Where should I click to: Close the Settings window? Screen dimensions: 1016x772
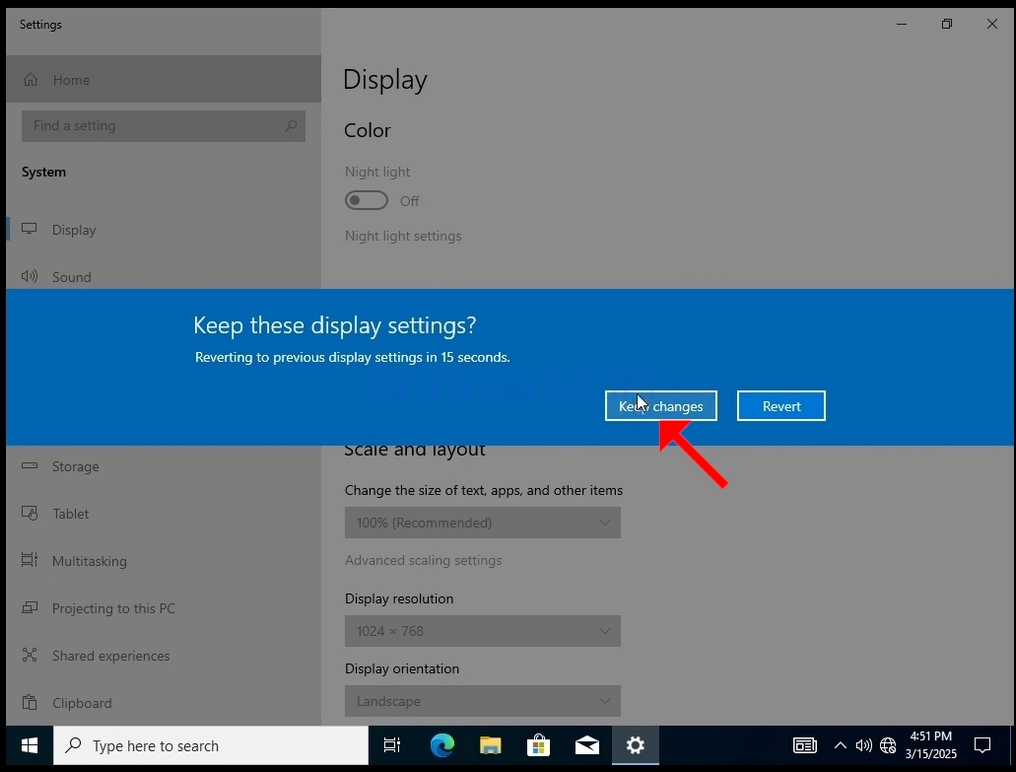tap(992, 24)
